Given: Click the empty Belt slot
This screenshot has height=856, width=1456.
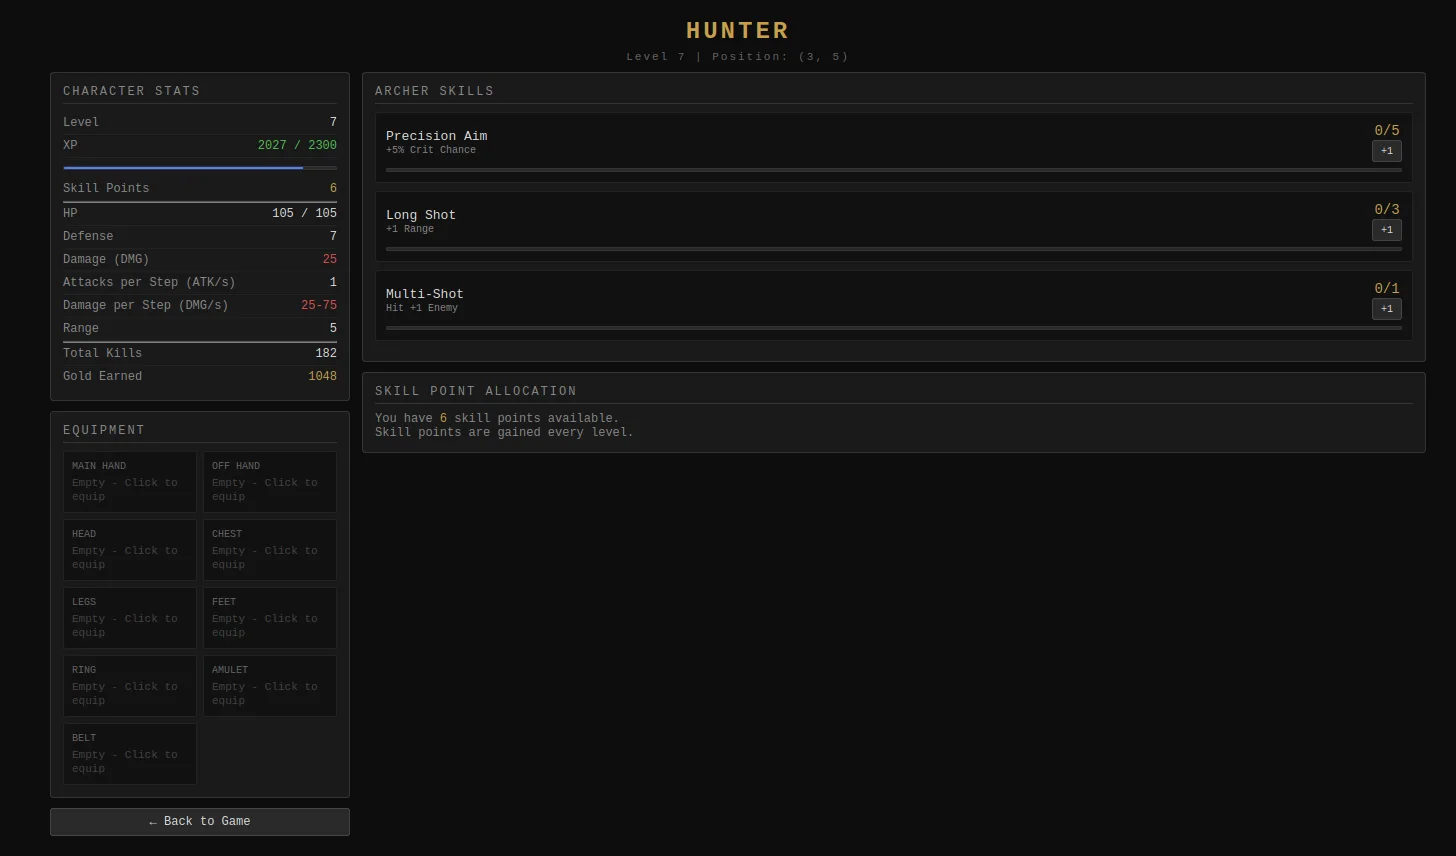Looking at the screenshot, I should (x=130, y=754).
